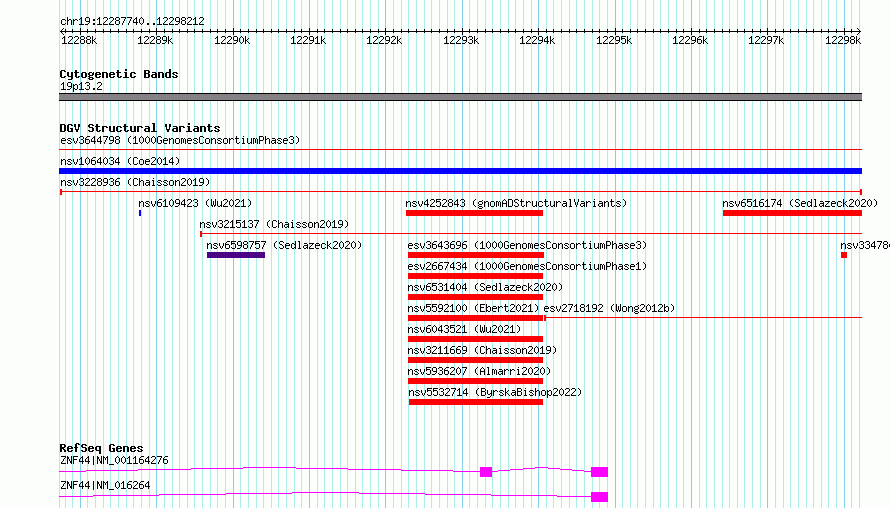Open the ZNF44|NM_016264 gene label
Image resolution: width=890 pixels, height=508 pixels.
[105, 485]
